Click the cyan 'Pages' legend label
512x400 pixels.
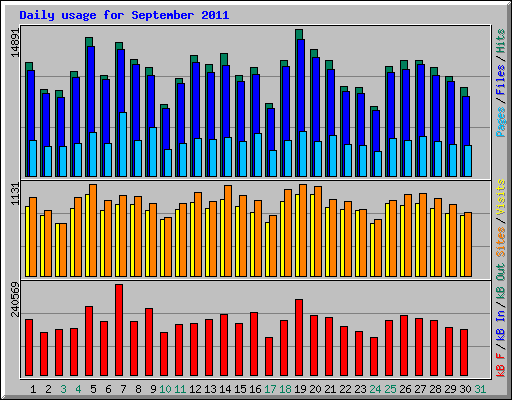[501, 122]
